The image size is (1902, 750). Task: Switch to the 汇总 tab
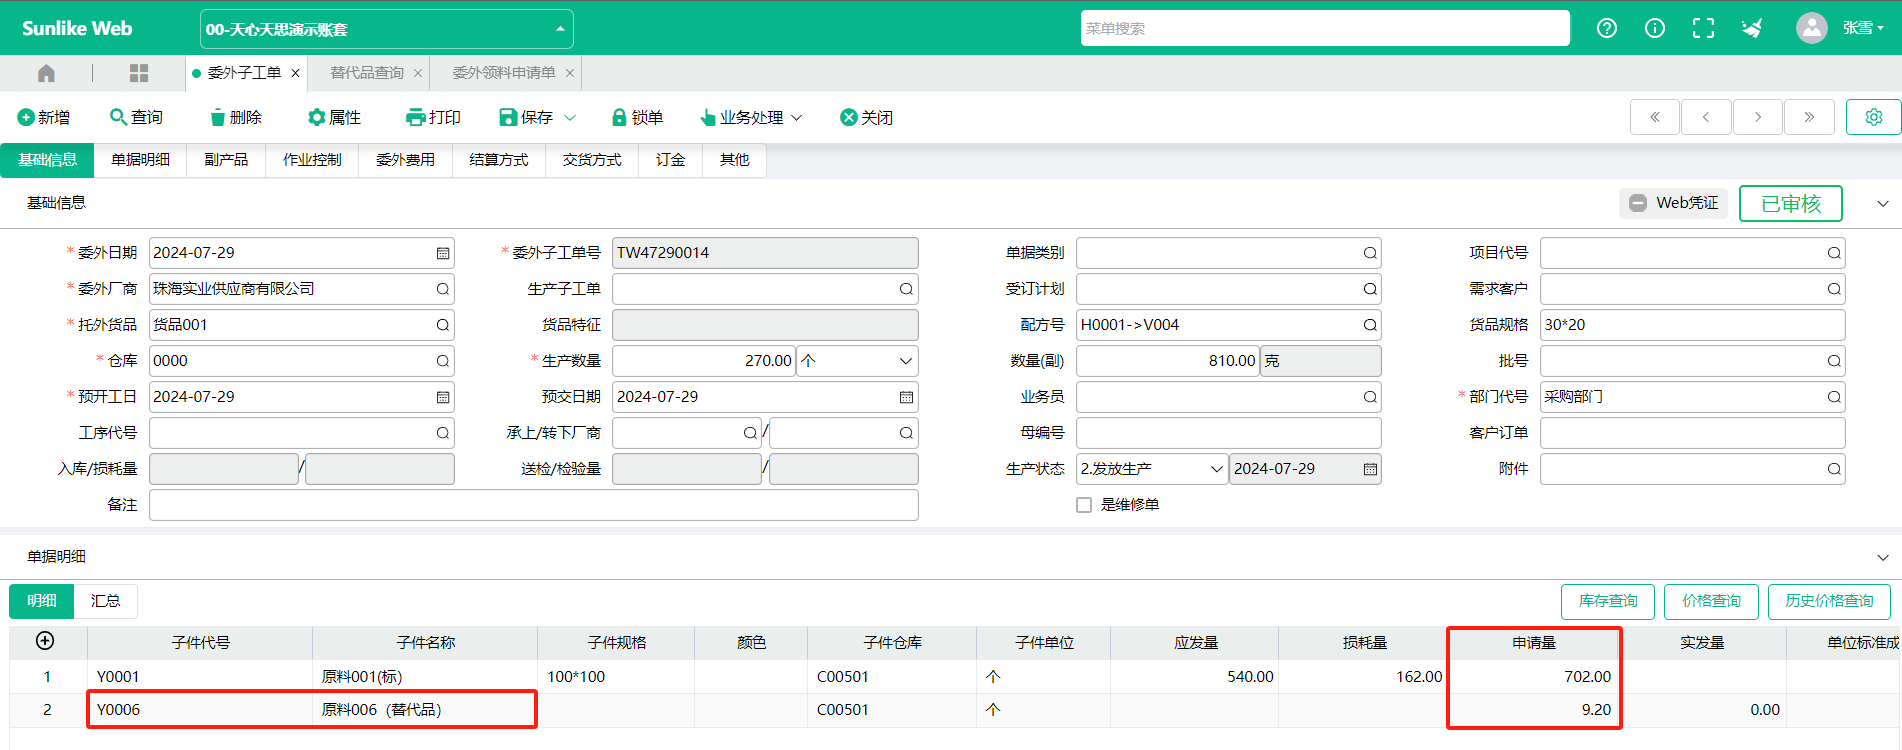coord(105,601)
